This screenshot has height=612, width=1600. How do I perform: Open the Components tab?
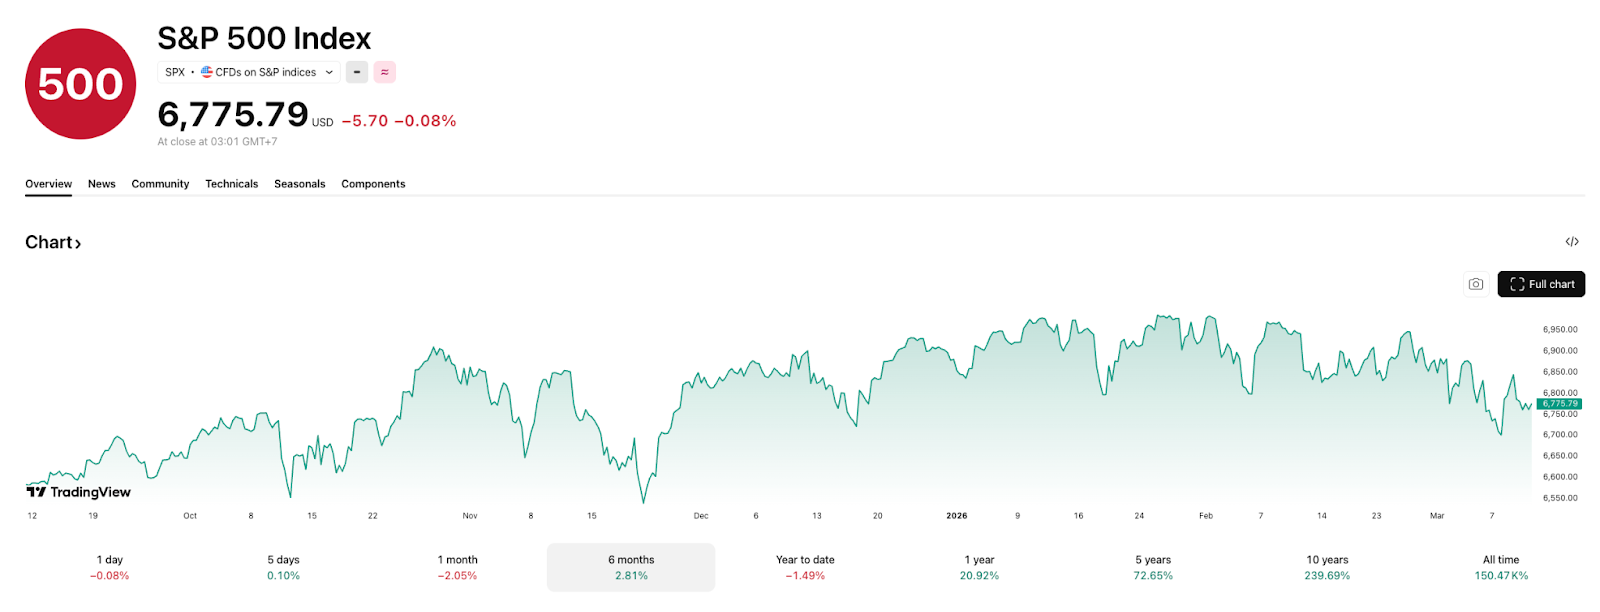pyautogui.click(x=373, y=184)
